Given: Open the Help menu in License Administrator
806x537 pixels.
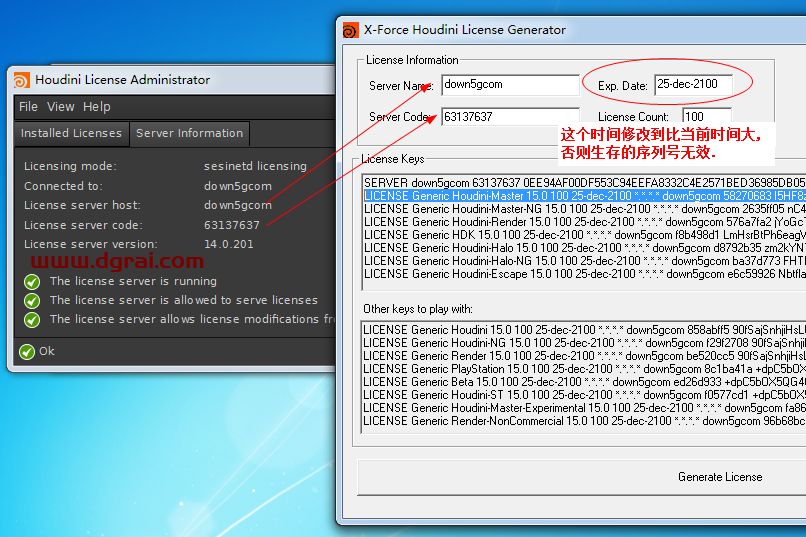Looking at the screenshot, I should 97,107.
